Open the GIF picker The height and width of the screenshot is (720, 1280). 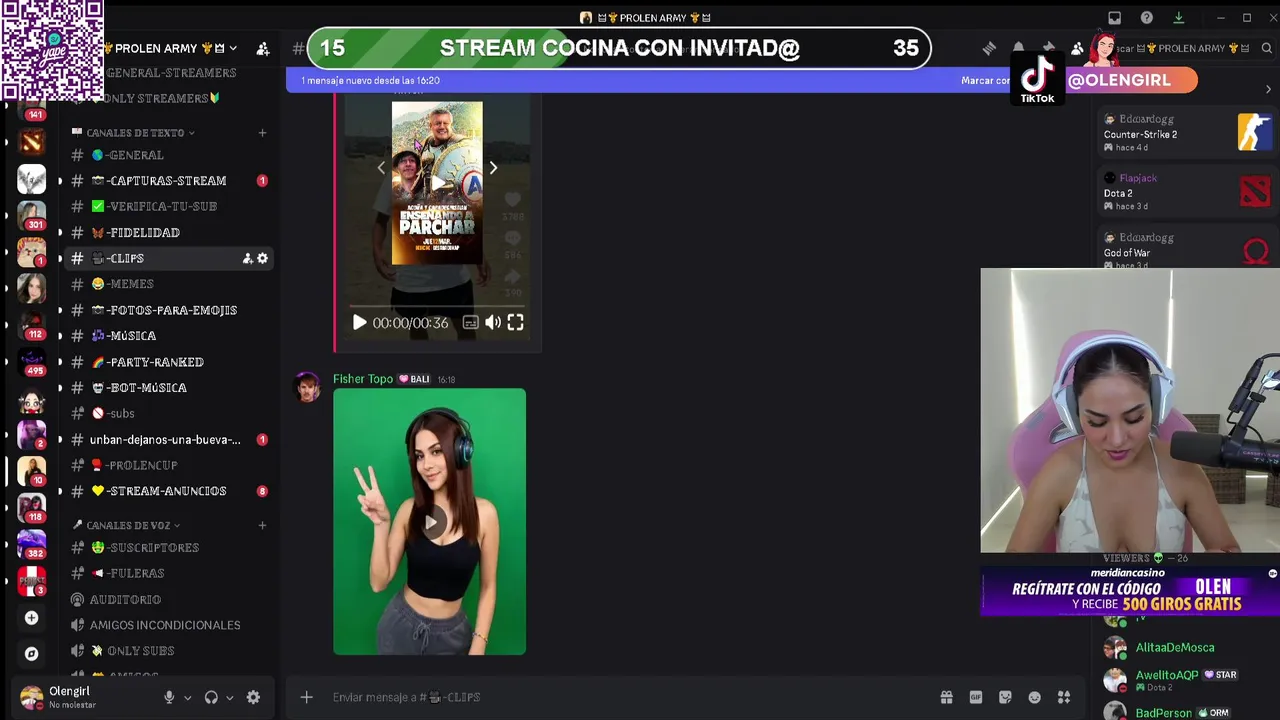tap(976, 697)
